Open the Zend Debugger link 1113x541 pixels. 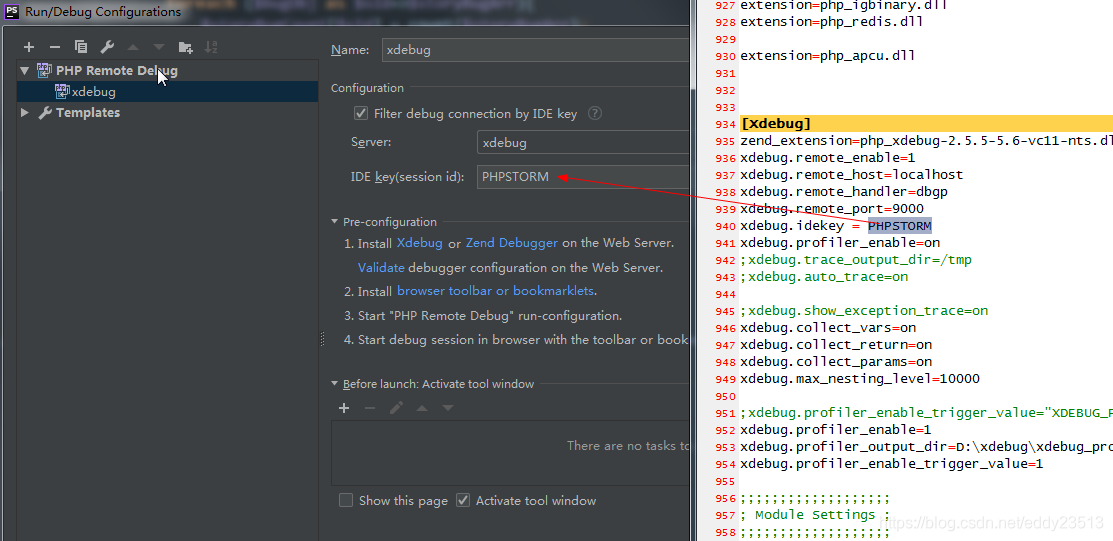click(512, 243)
